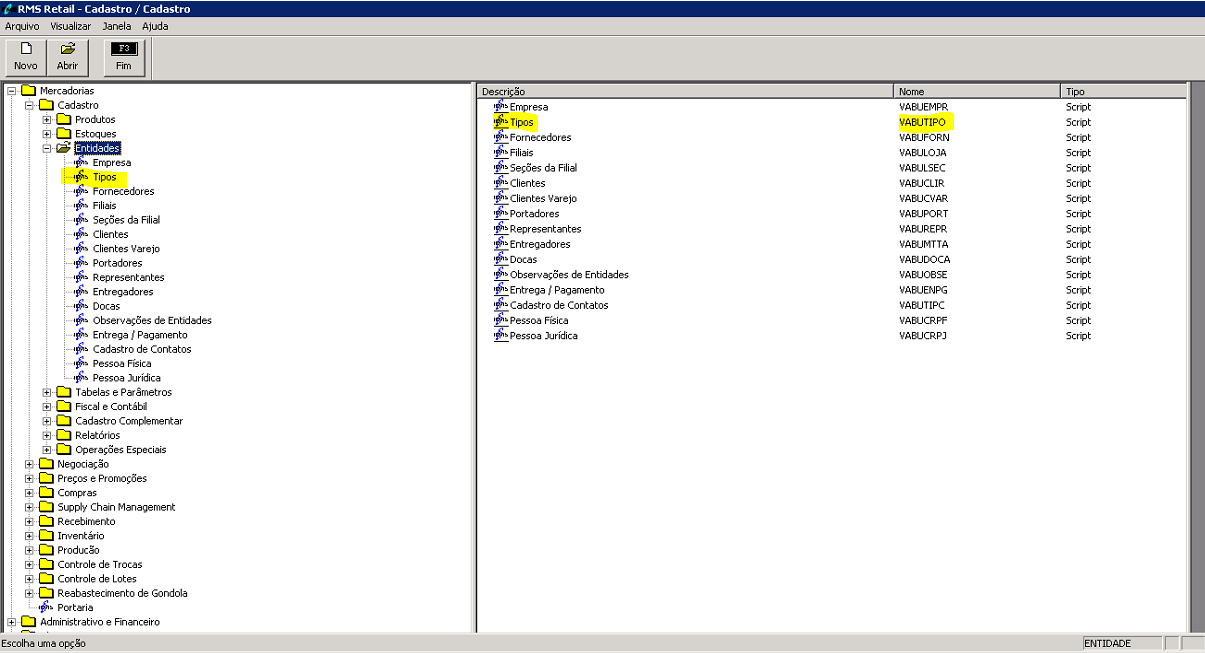Expand the Operações Especiais node
This screenshot has width=1205, height=653.
(x=47, y=450)
